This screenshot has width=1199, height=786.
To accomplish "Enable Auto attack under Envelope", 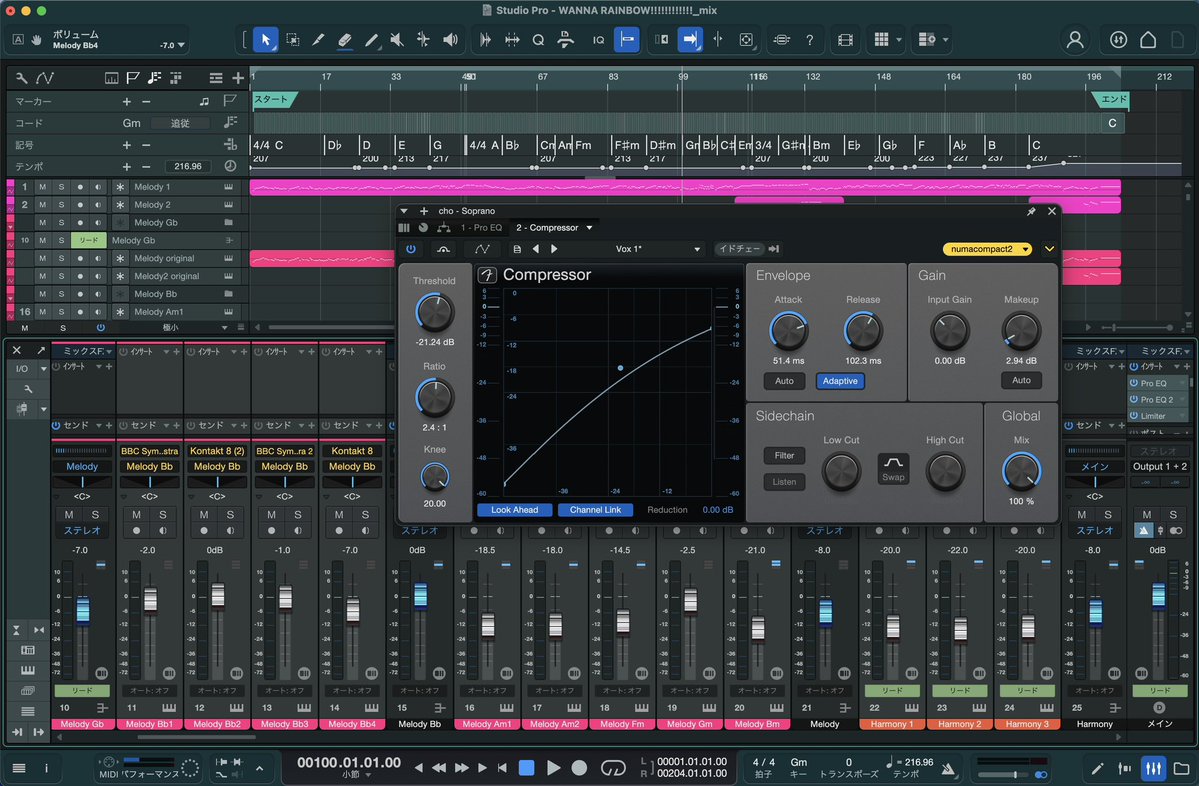I will (x=784, y=381).
